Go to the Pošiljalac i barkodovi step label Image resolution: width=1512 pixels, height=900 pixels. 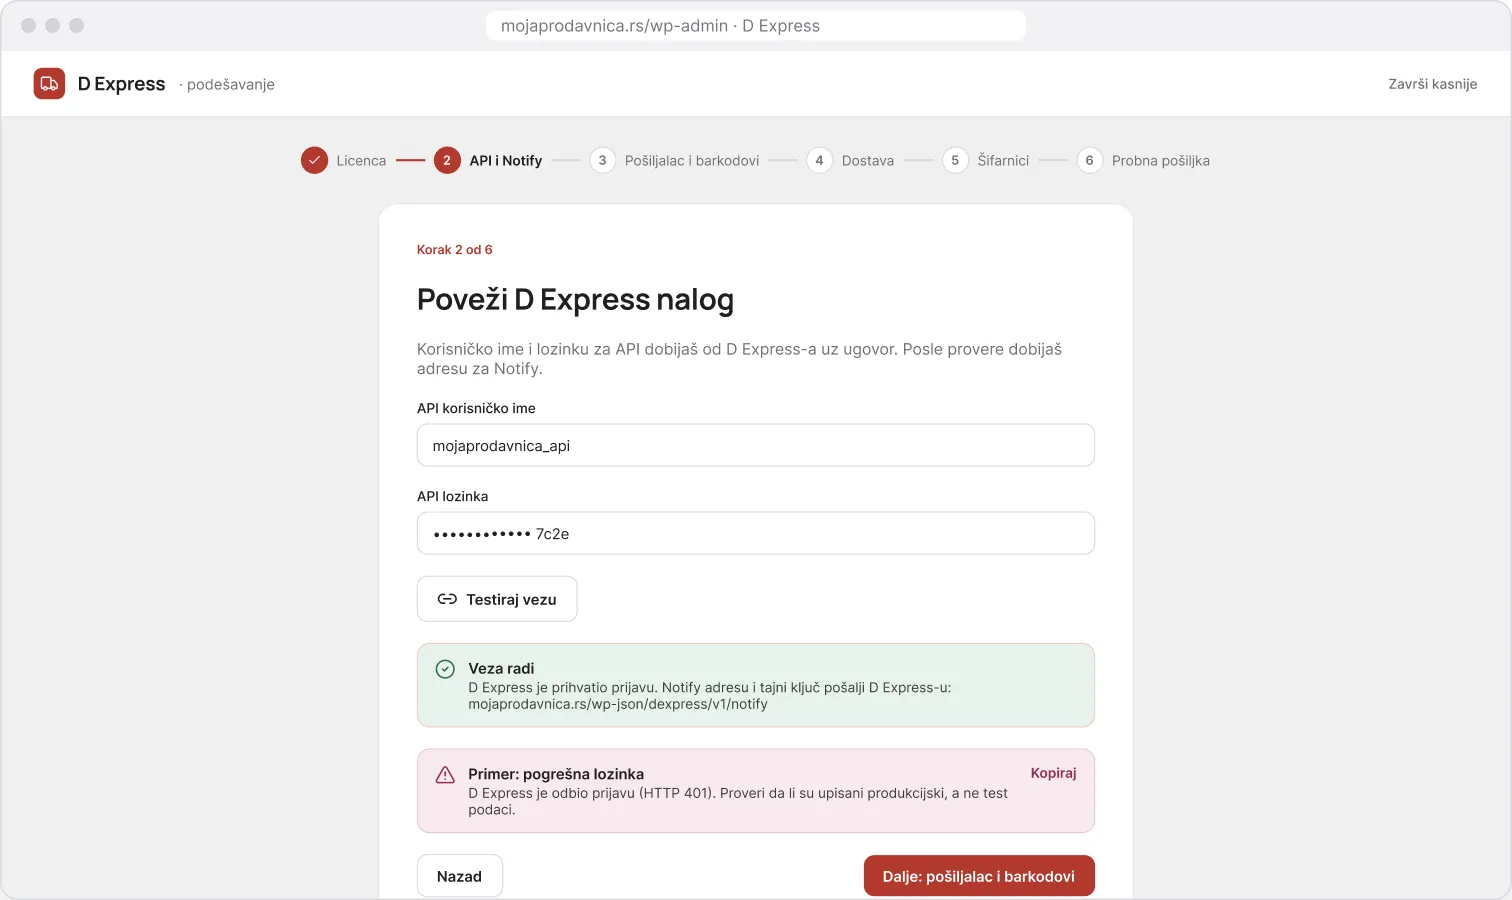[692, 161]
